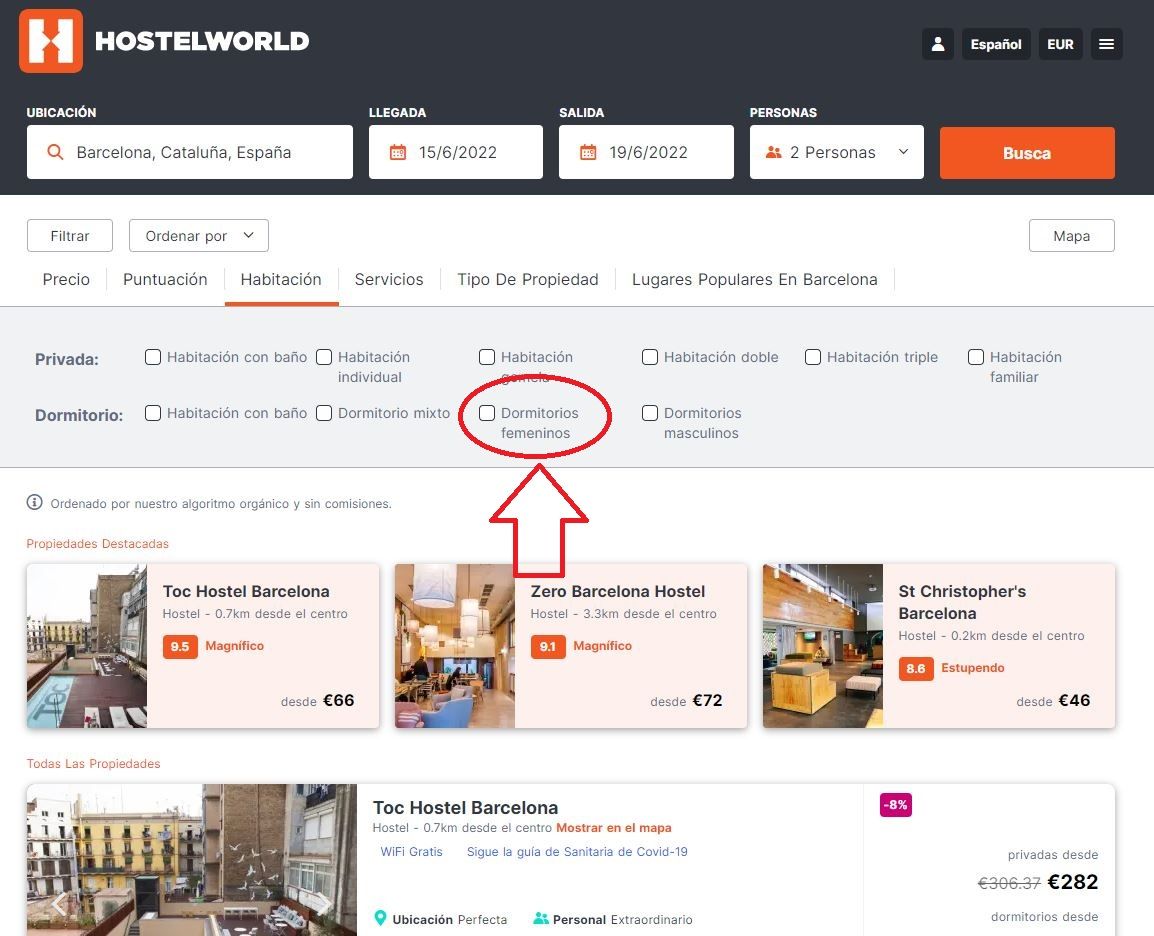
Task: Click calendar icon in Salida field
Action: [x=588, y=152]
